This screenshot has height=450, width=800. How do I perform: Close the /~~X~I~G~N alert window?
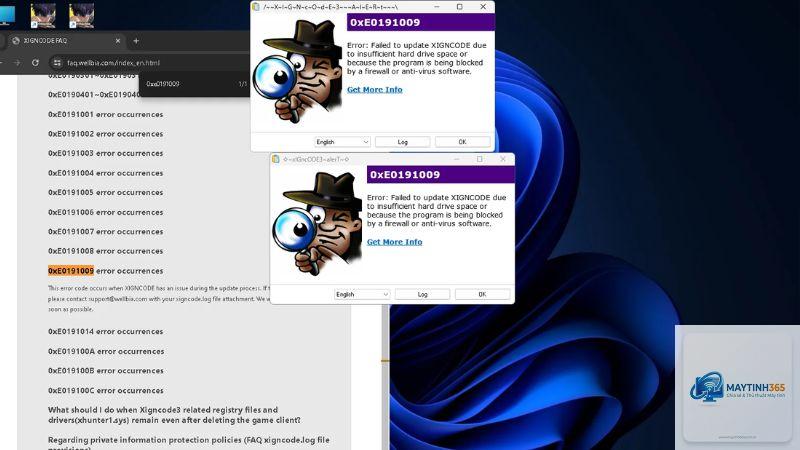[x=483, y=7]
